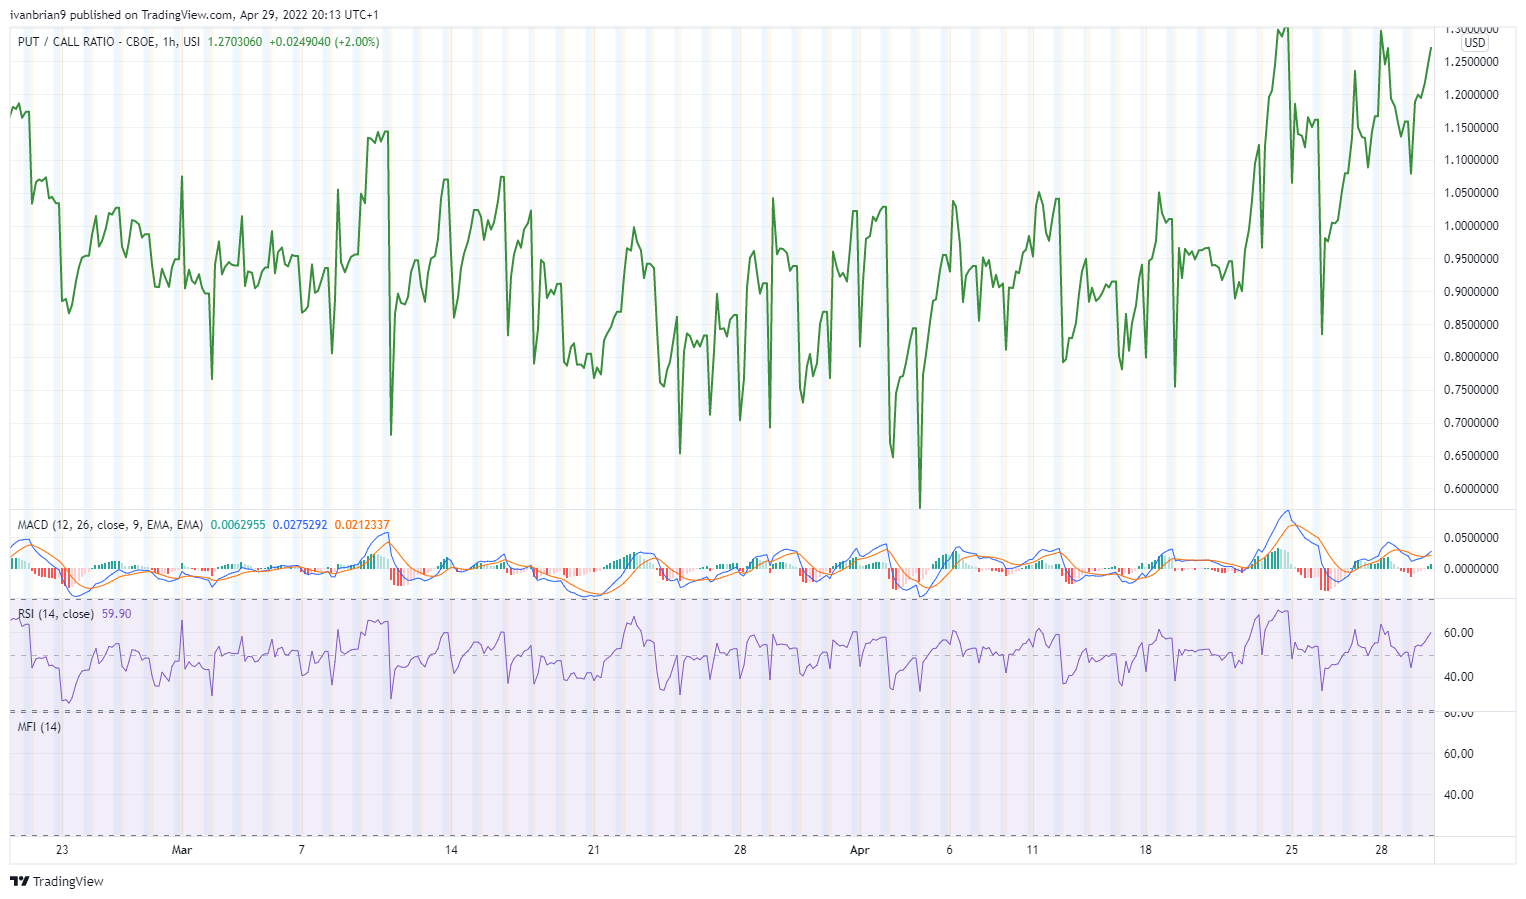Click the 0.0500000 level on the MACD axis

[1470, 538]
